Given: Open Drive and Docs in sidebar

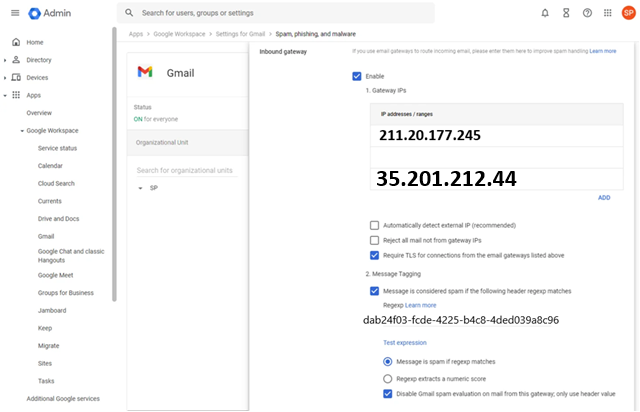Looking at the screenshot, I should pos(58,218).
